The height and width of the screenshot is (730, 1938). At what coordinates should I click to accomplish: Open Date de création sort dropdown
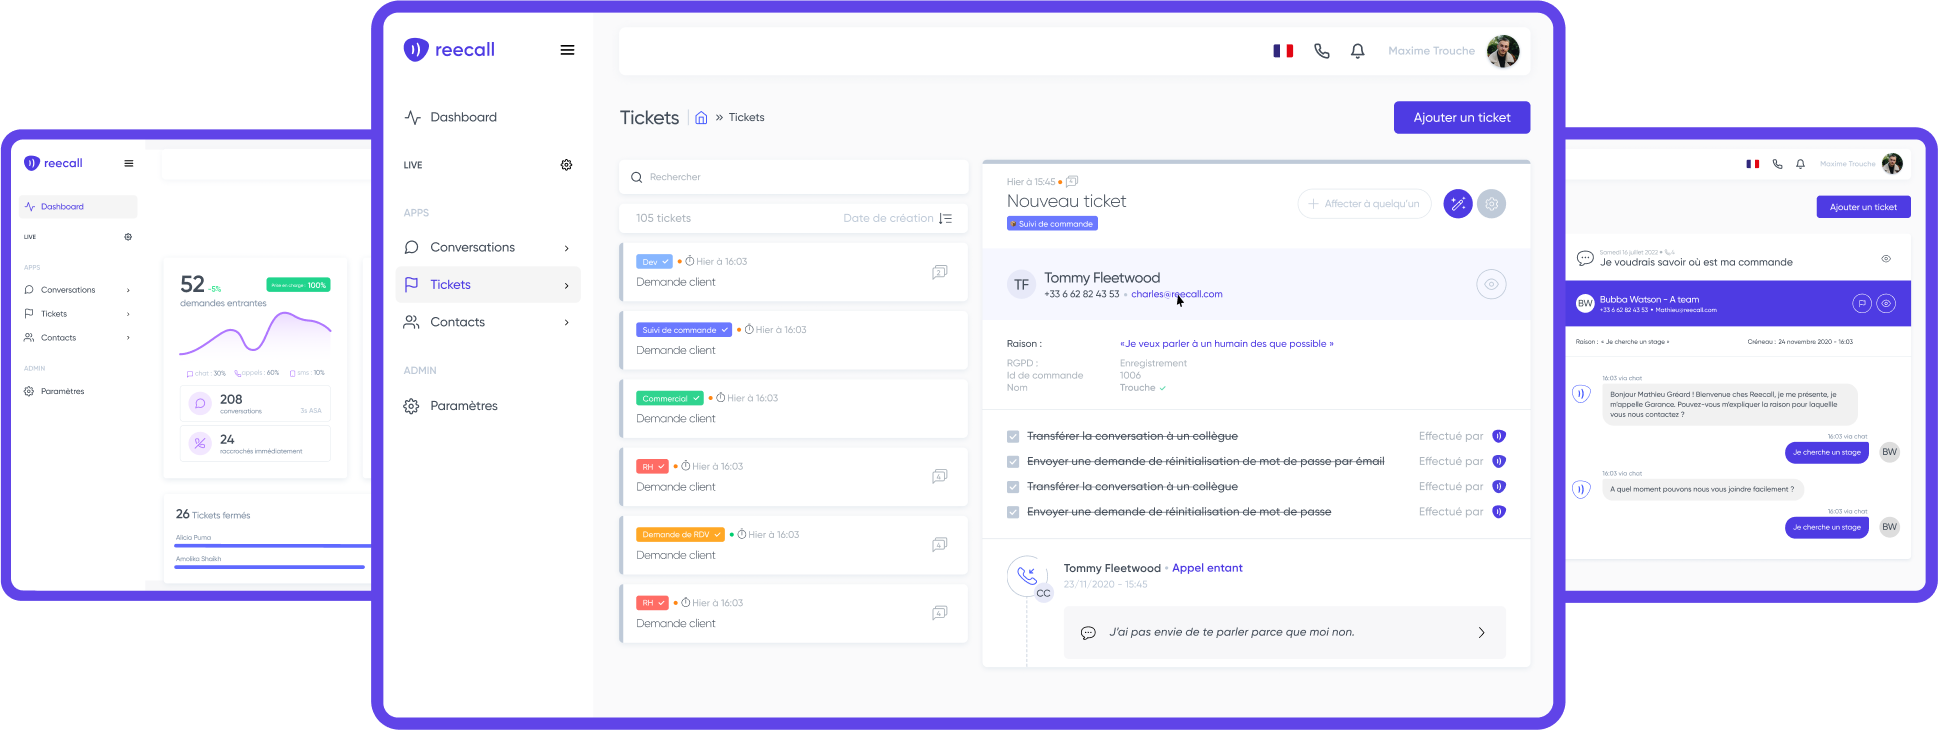(x=897, y=218)
